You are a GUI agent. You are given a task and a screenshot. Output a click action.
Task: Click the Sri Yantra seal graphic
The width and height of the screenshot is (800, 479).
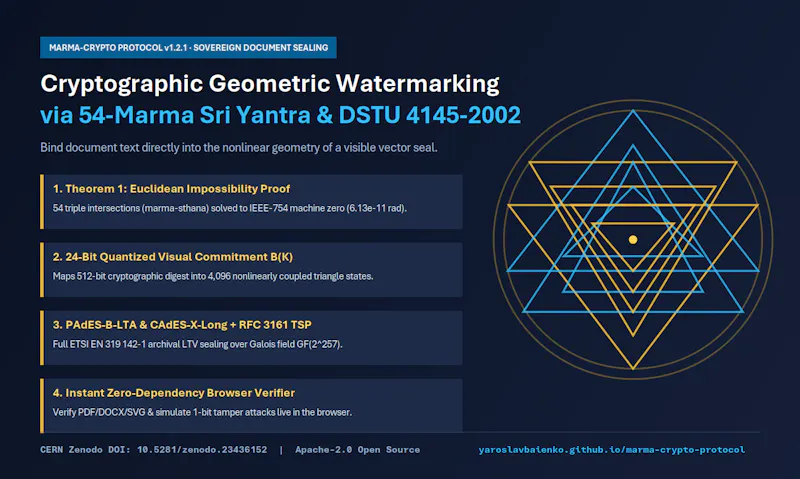[x=633, y=240]
